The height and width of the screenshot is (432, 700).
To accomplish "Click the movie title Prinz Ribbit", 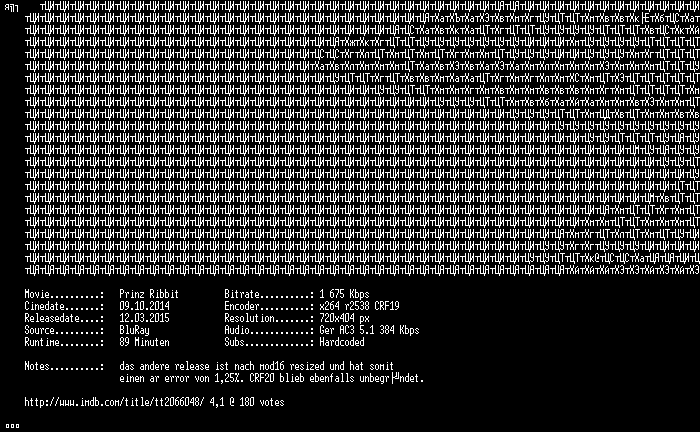I will pos(149,294).
